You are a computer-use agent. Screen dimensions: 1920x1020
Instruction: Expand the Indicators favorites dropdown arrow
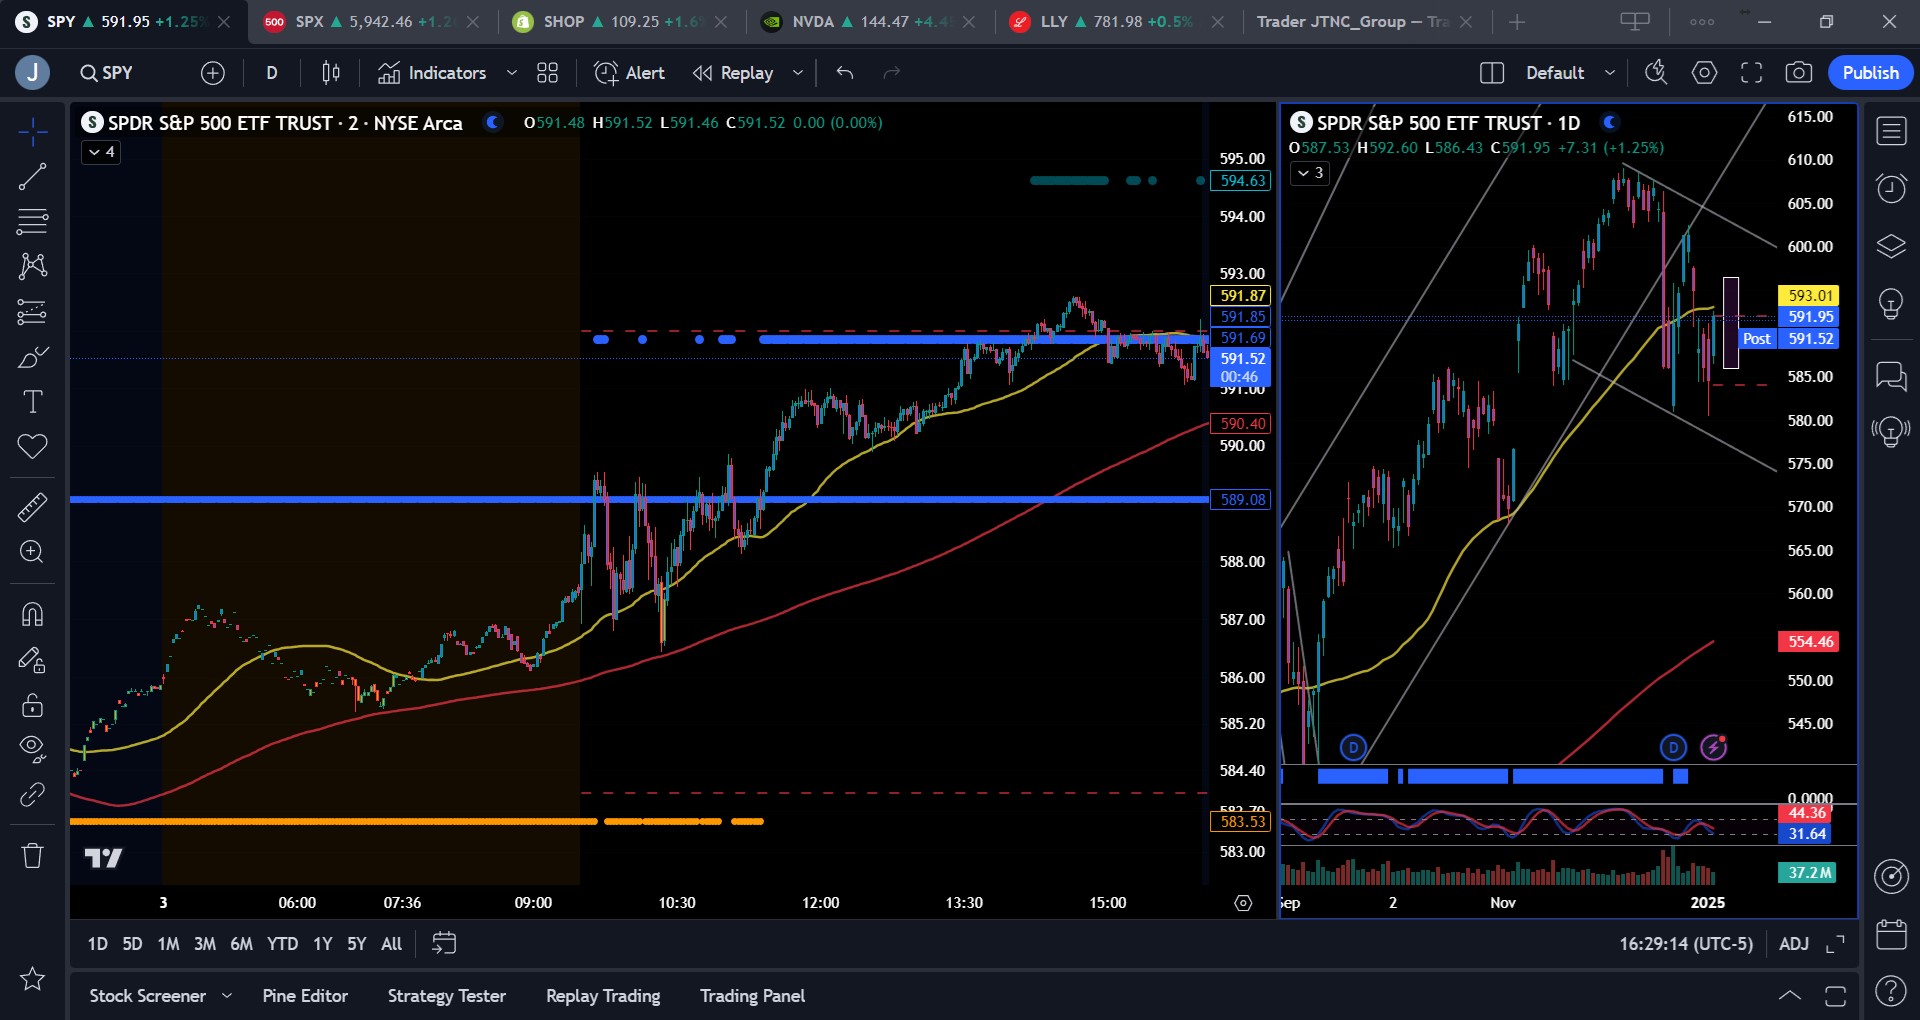tap(512, 73)
